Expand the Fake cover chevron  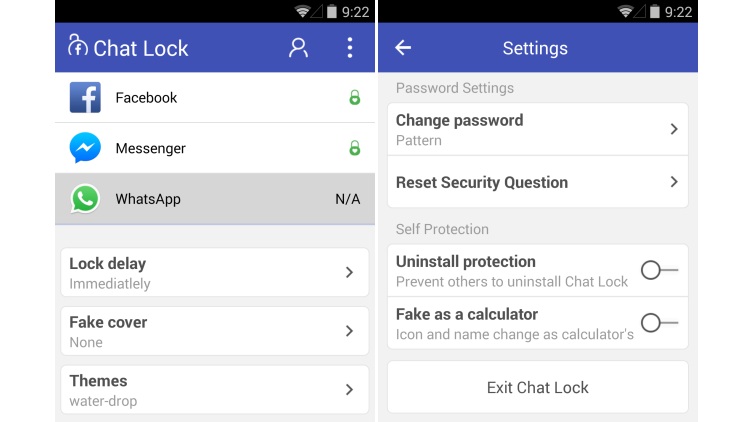coord(350,331)
